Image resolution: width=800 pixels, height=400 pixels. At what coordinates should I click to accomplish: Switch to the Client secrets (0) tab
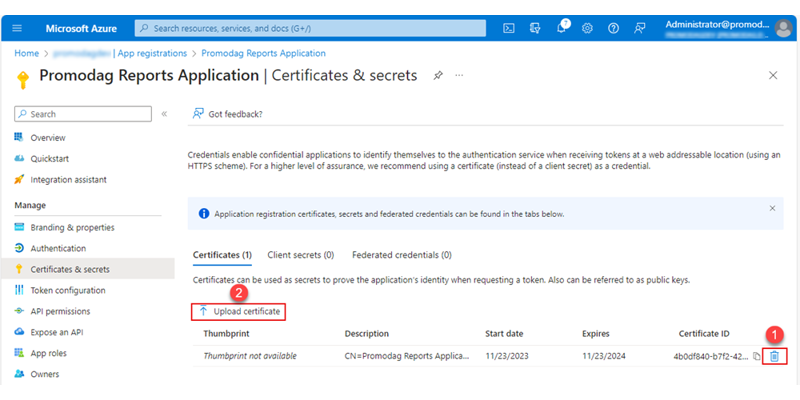coord(301,255)
